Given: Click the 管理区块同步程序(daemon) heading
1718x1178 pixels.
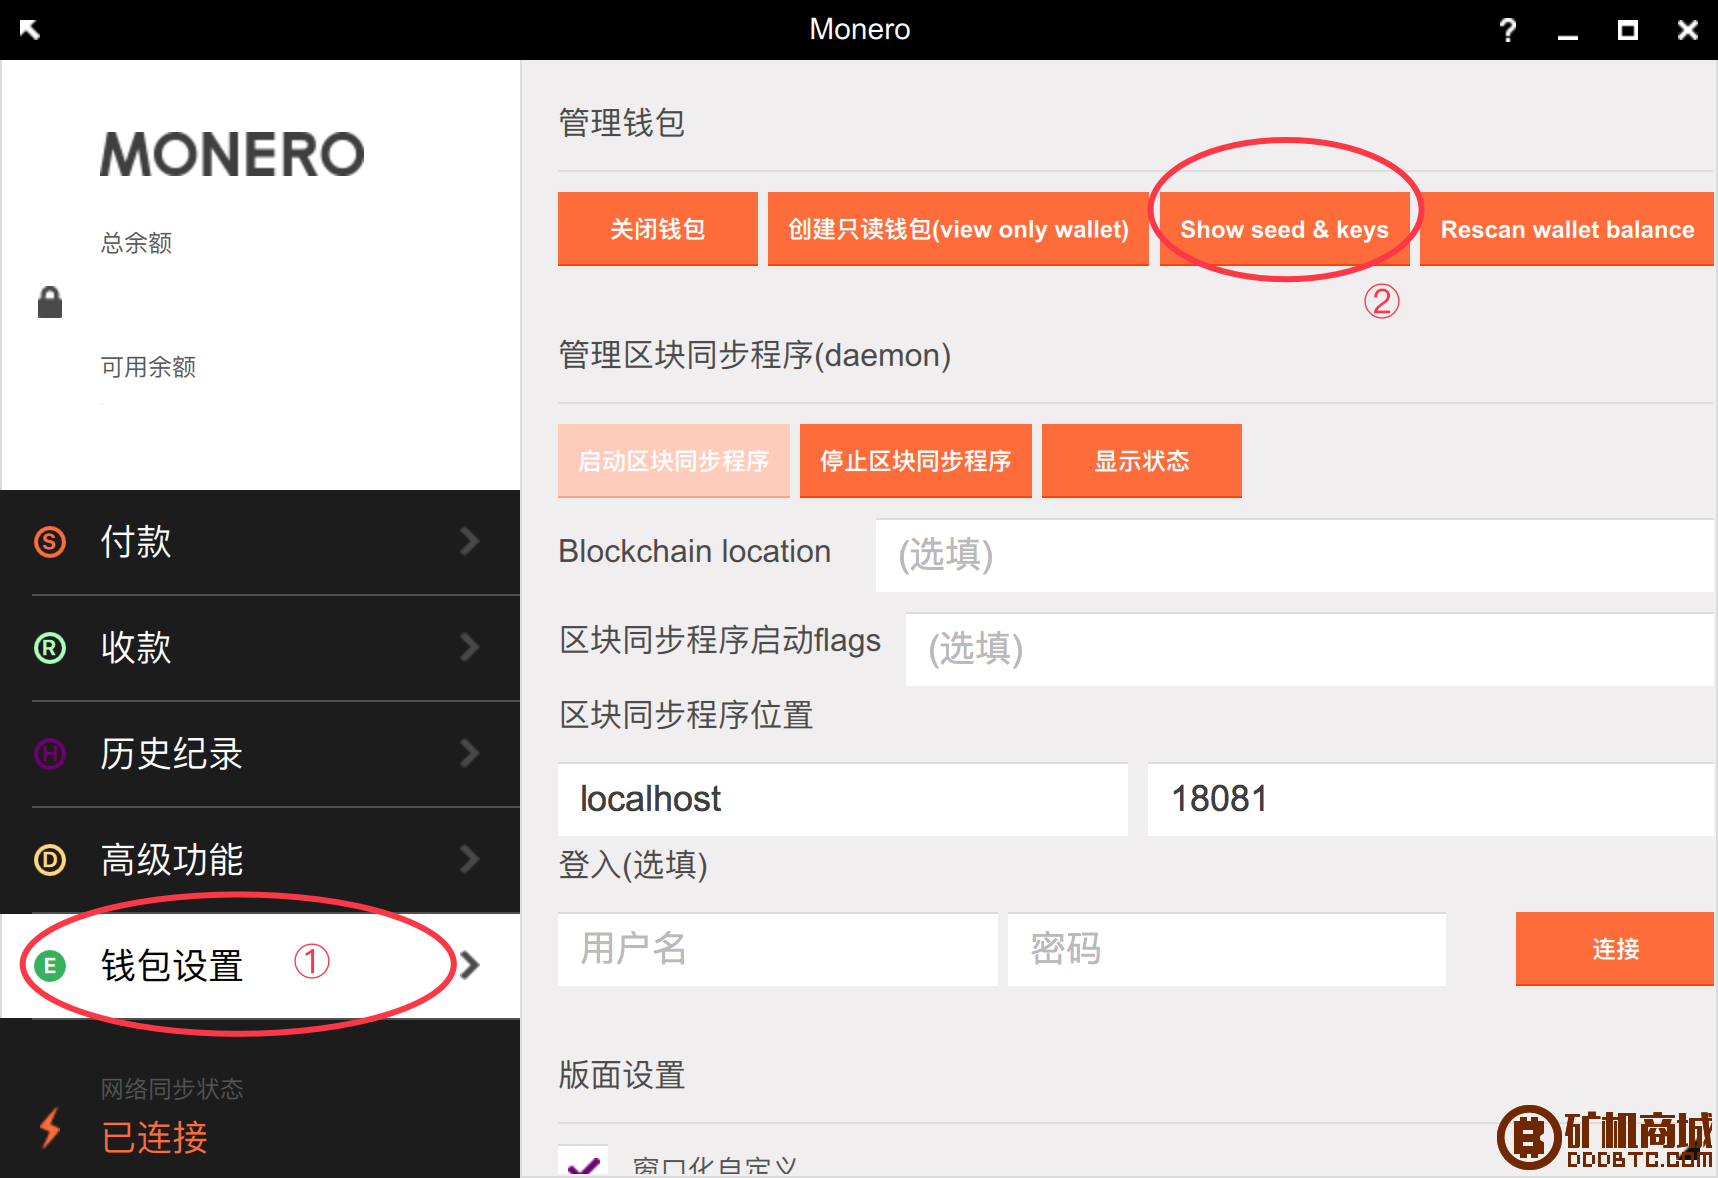Looking at the screenshot, I should tap(755, 355).
